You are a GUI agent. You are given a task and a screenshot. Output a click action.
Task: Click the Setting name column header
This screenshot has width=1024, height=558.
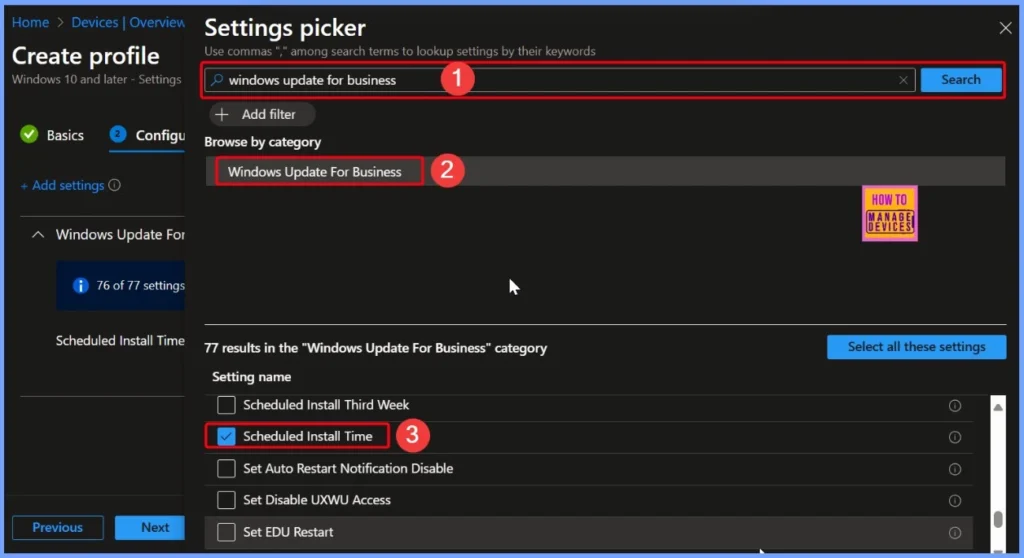[251, 377]
